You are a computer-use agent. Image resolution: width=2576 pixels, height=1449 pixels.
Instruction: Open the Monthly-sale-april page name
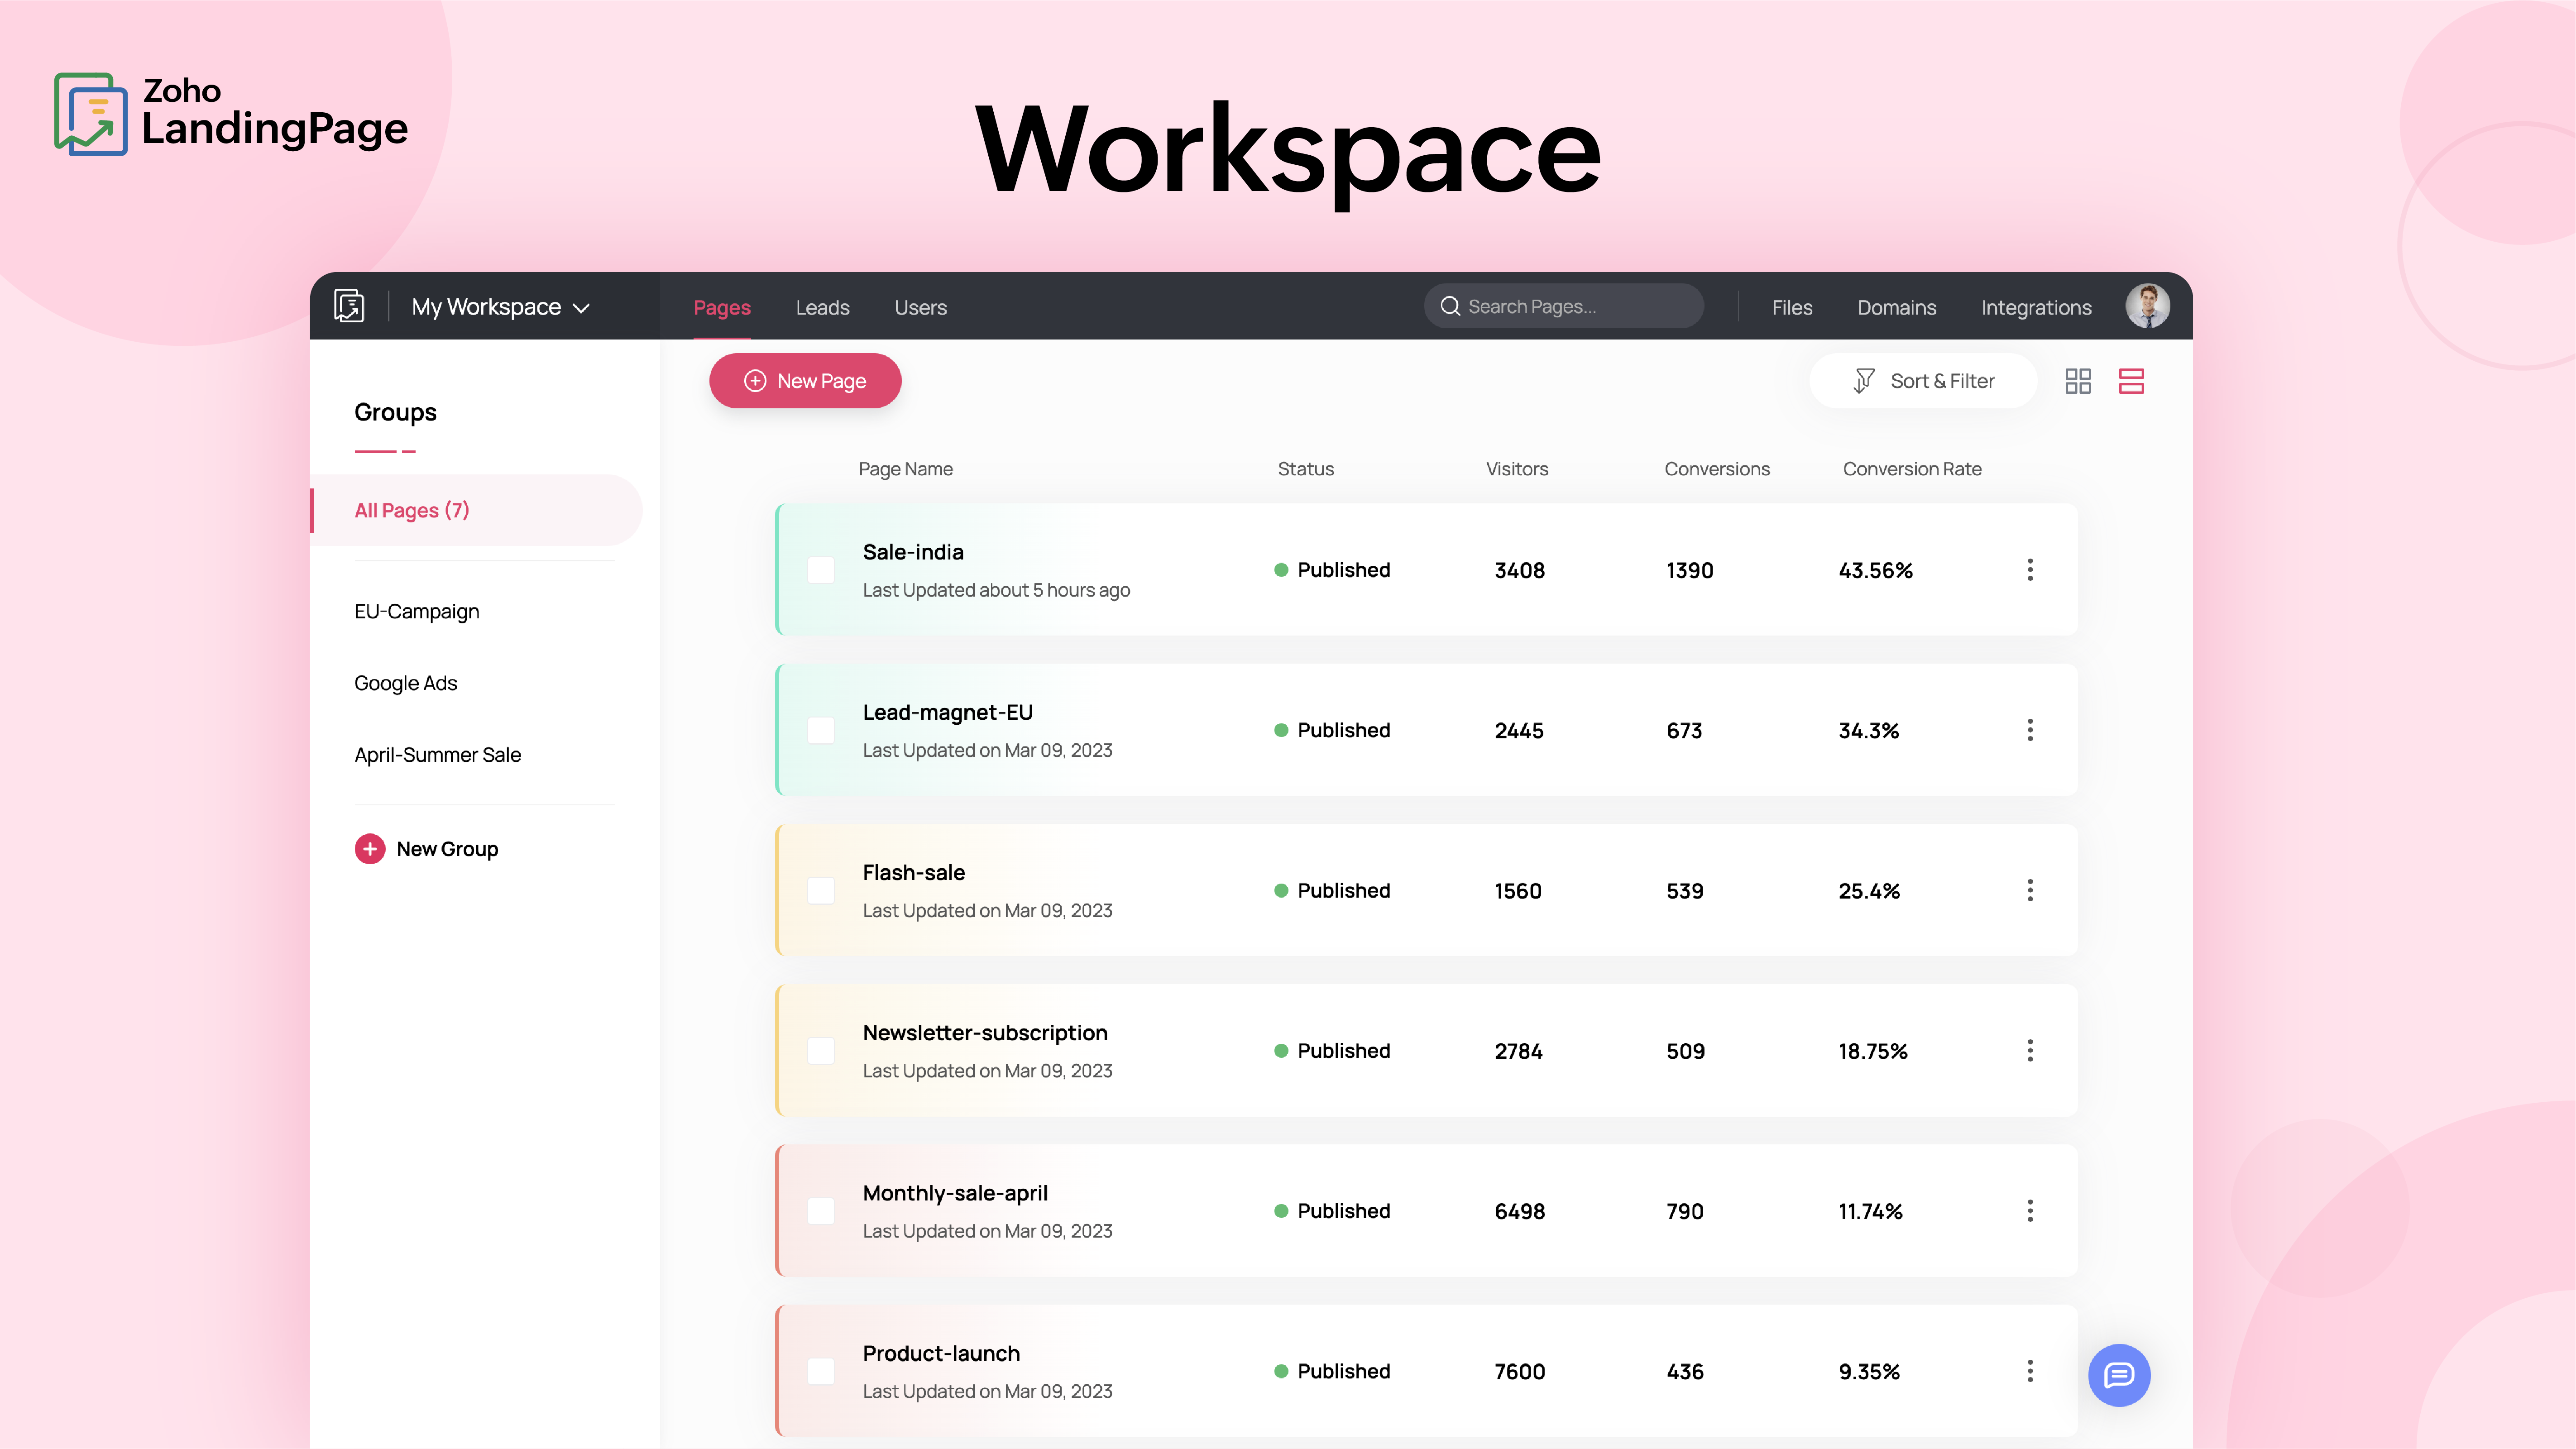[x=955, y=1193]
